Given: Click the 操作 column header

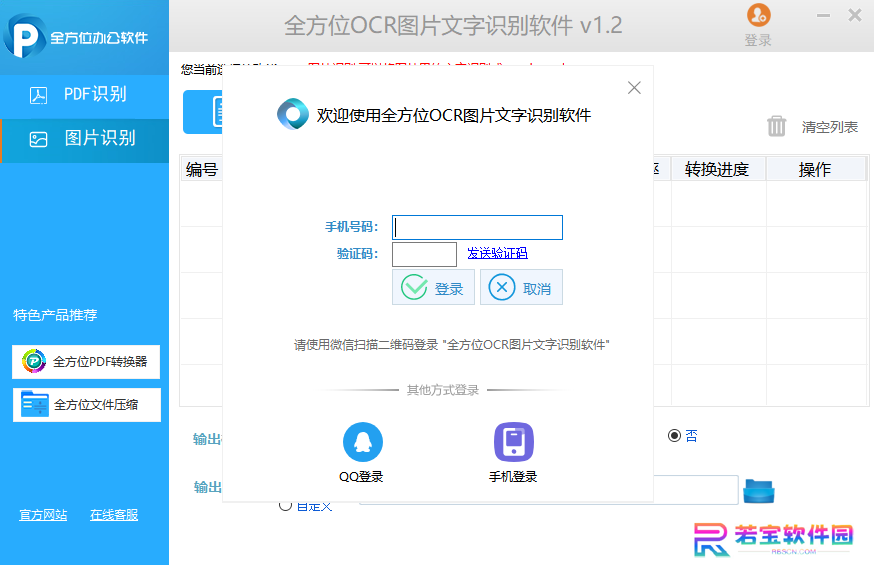Looking at the screenshot, I should click(x=815, y=169).
